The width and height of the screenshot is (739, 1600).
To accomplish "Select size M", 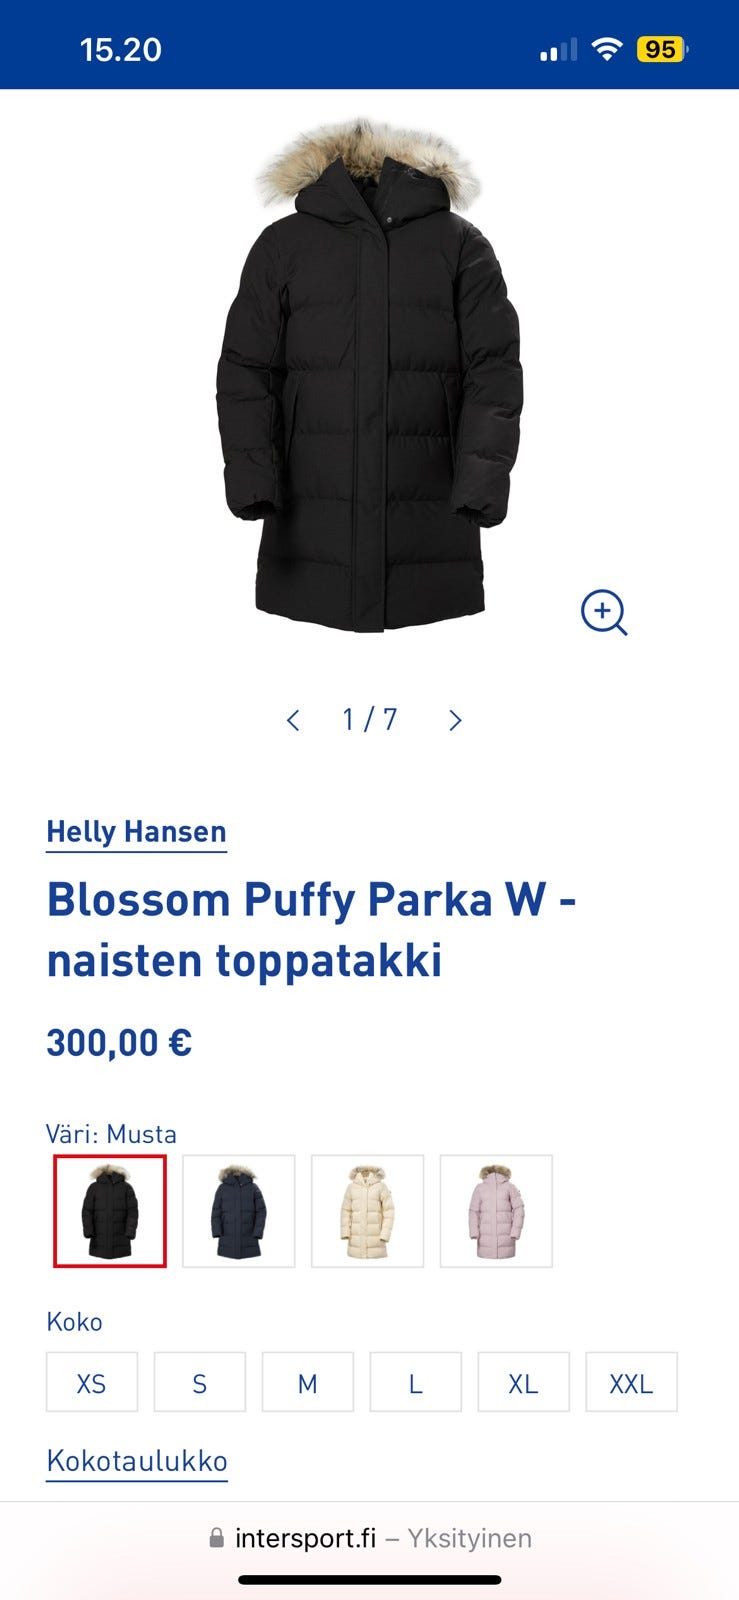I will click(x=308, y=1383).
